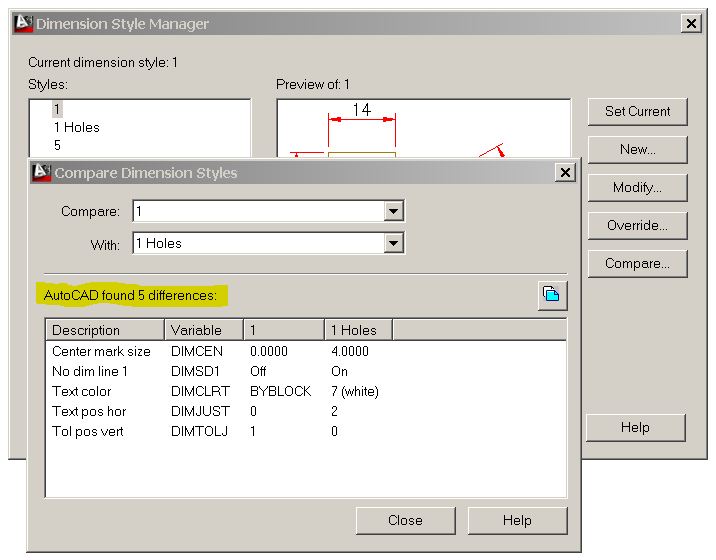Click the Variable column header
The image size is (716, 560).
(x=204, y=330)
